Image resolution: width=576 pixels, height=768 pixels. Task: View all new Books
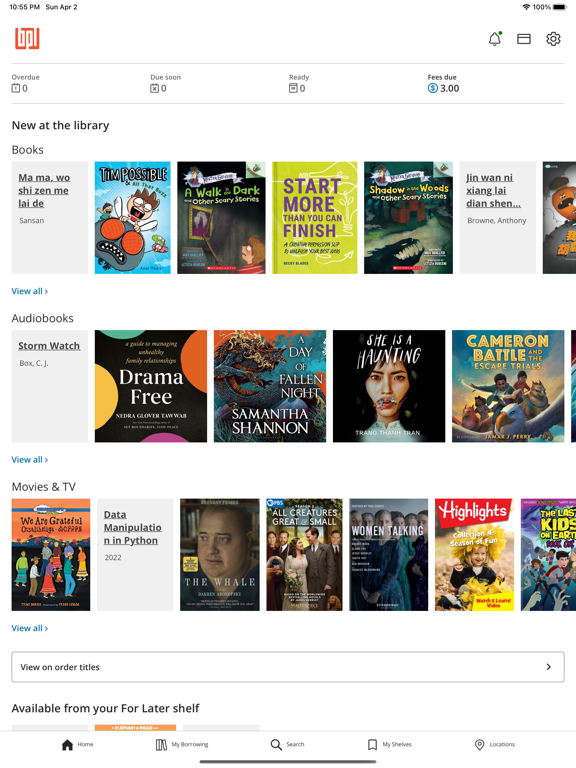tap(30, 291)
